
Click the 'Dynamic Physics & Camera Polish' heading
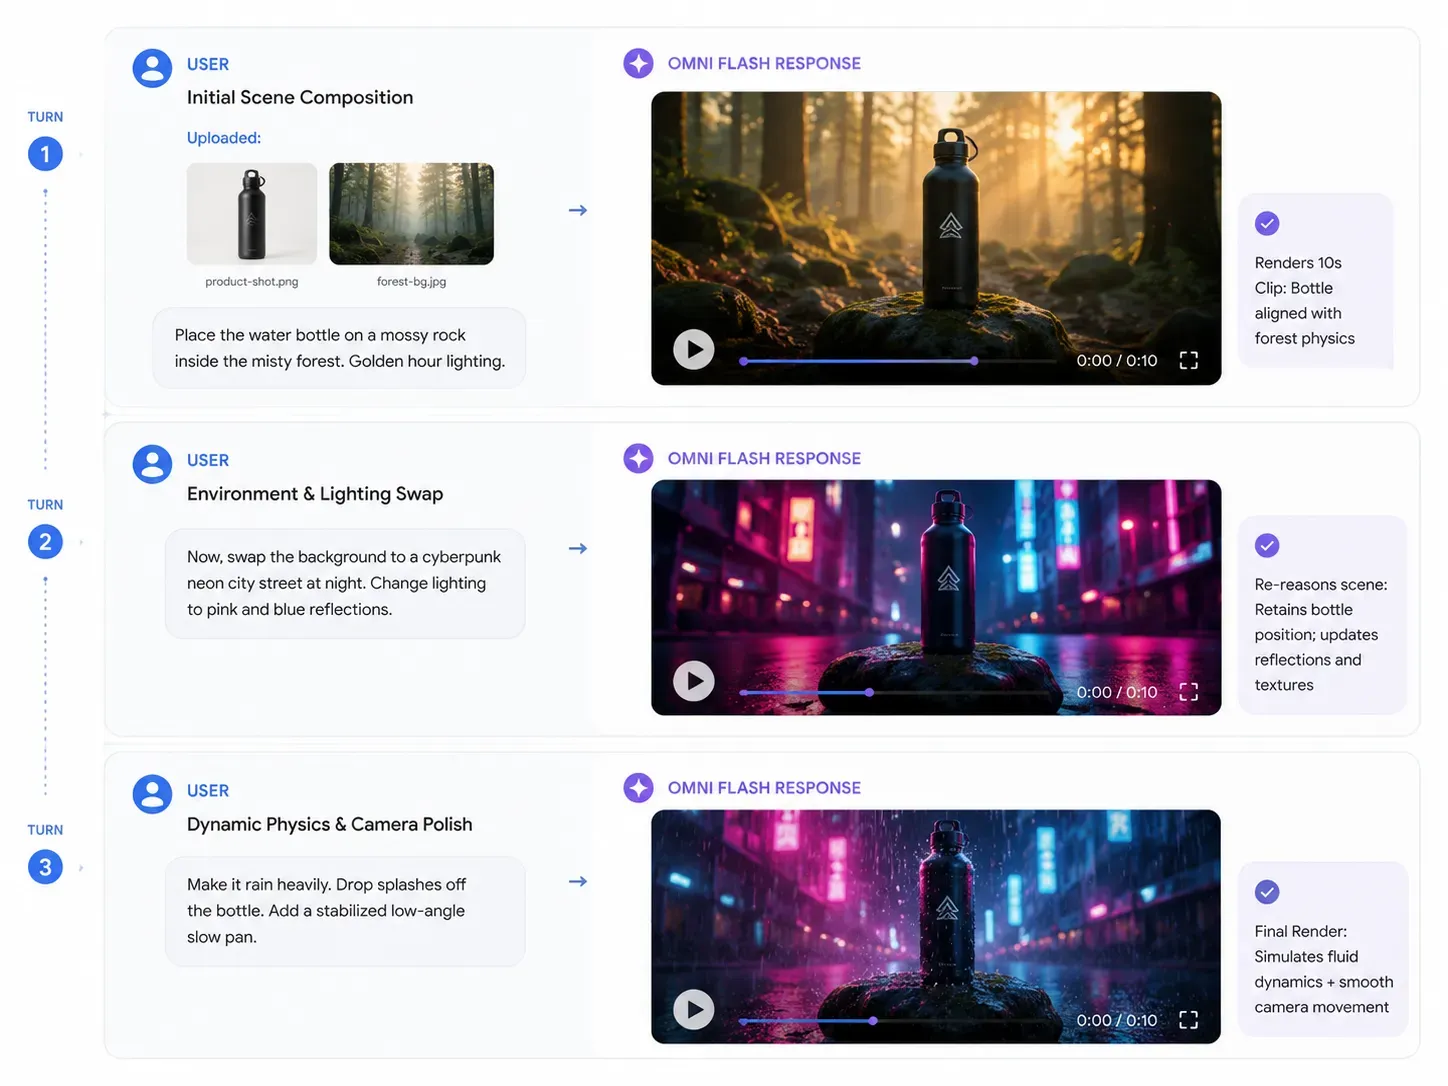pos(330,824)
